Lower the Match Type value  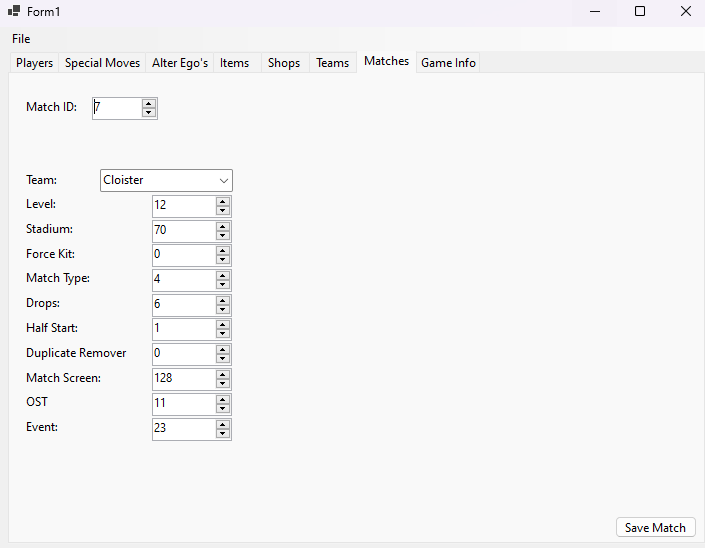click(223, 285)
